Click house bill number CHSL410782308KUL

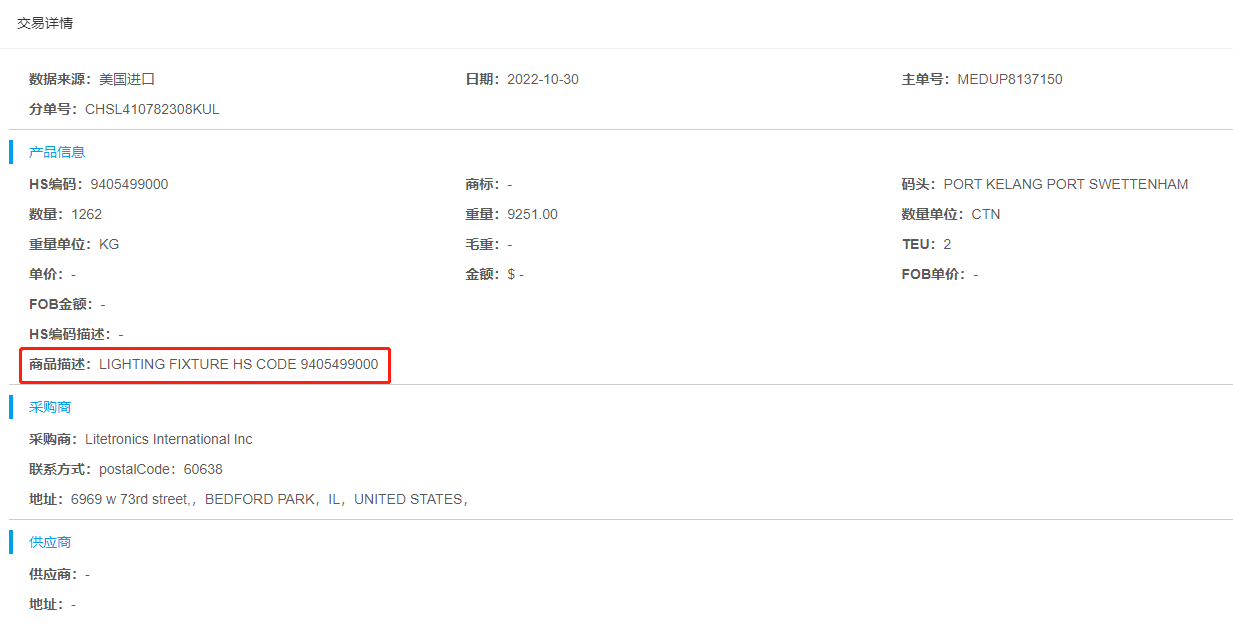152,109
